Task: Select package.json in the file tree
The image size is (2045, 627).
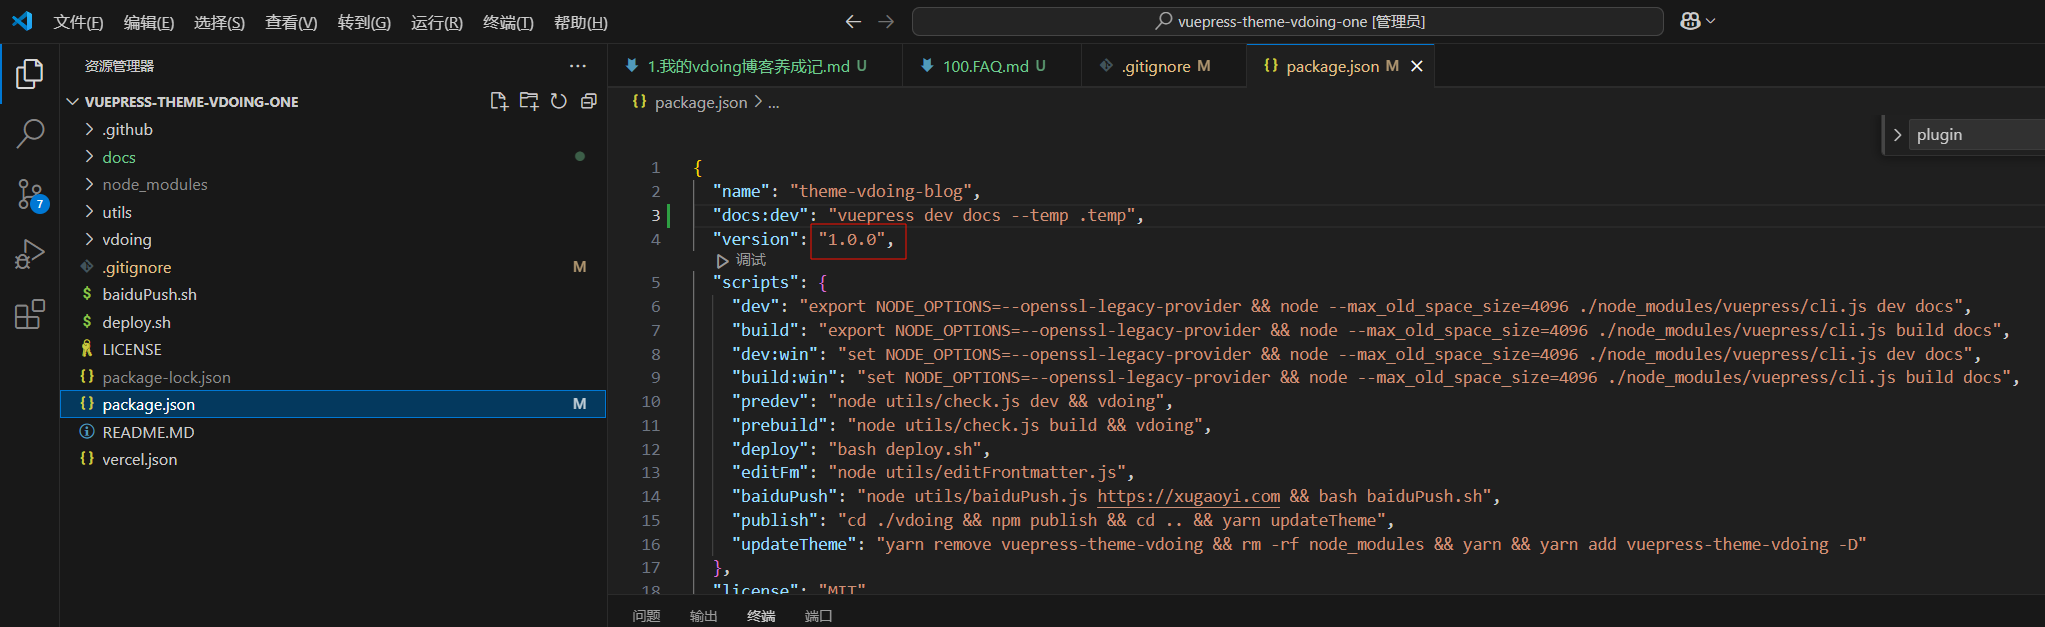Action: (x=333, y=404)
